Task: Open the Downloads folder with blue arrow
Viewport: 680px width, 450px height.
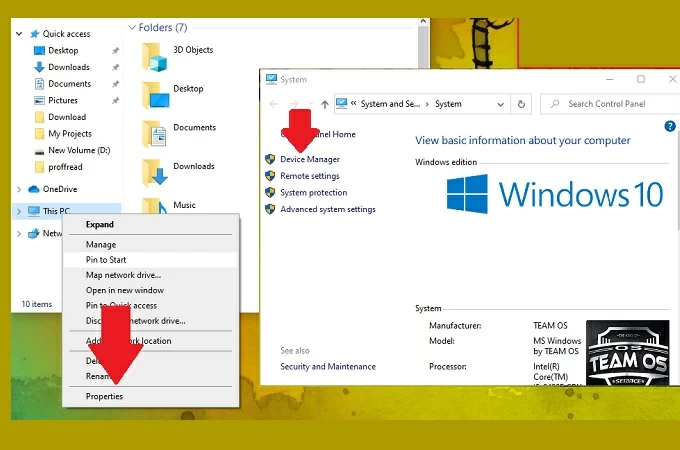Action: (155, 171)
